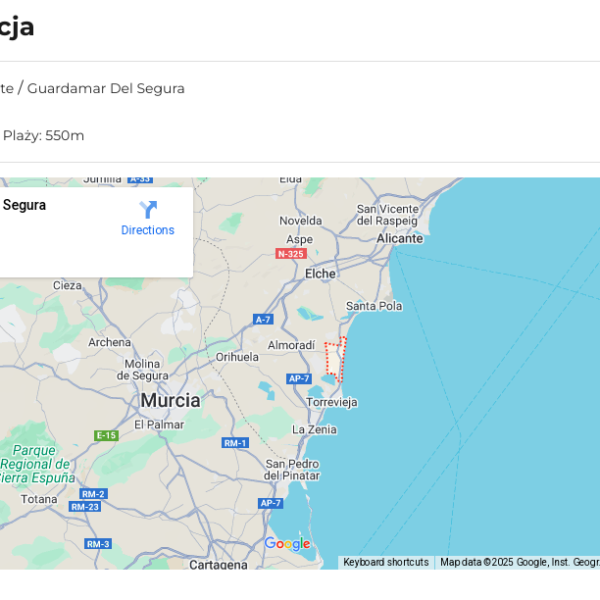This screenshot has width=600, height=600.
Task: Click the Totana label
Action: (39, 499)
